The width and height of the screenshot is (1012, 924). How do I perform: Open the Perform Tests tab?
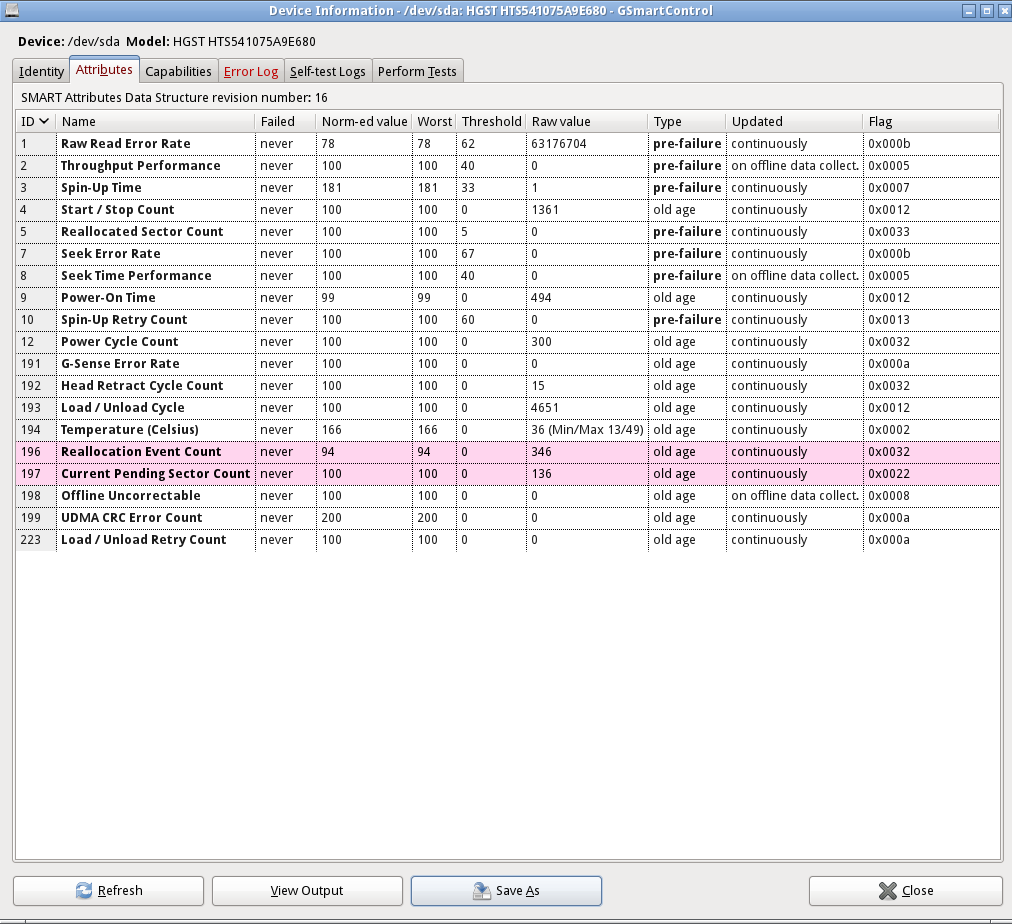417,71
